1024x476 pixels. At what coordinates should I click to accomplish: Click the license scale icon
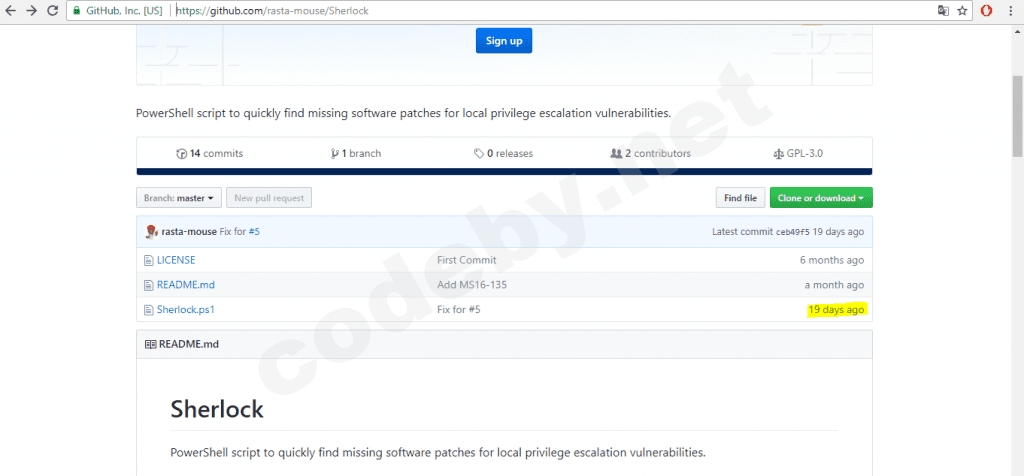coord(778,154)
